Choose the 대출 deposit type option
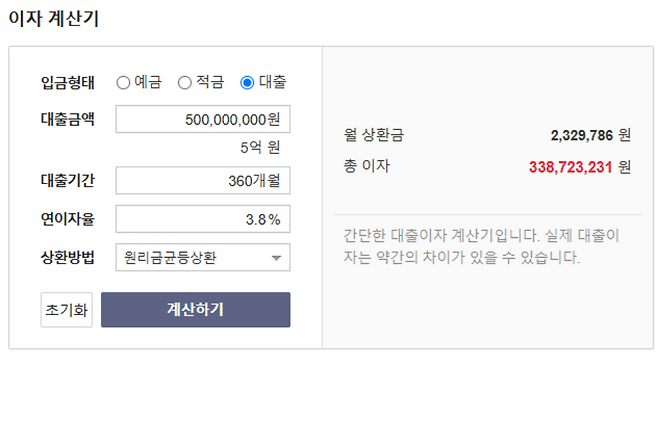The width and height of the screenshot is (658, 438). pos(247,82)
